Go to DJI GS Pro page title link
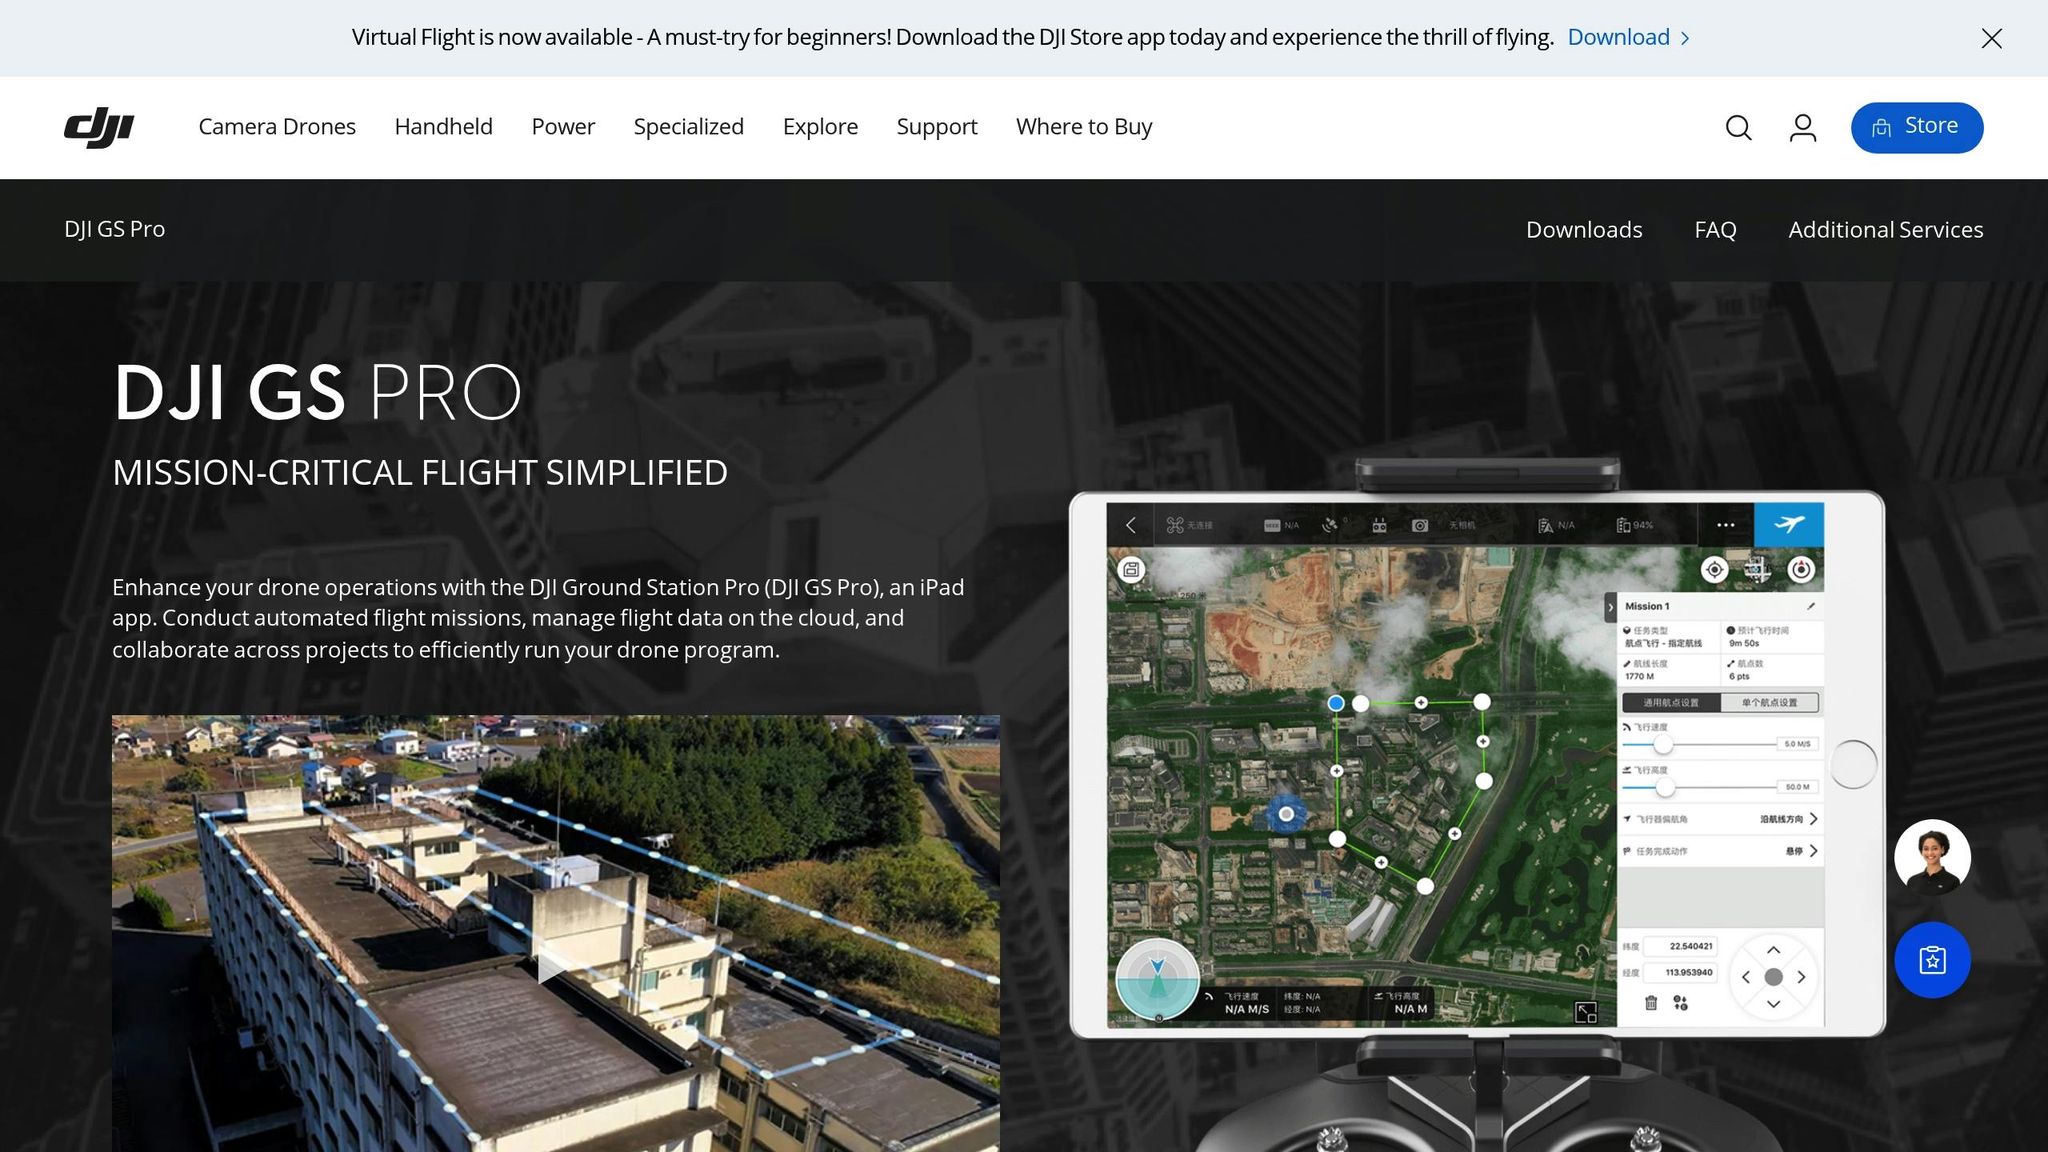2048x1152 pixels. (114, 229)
